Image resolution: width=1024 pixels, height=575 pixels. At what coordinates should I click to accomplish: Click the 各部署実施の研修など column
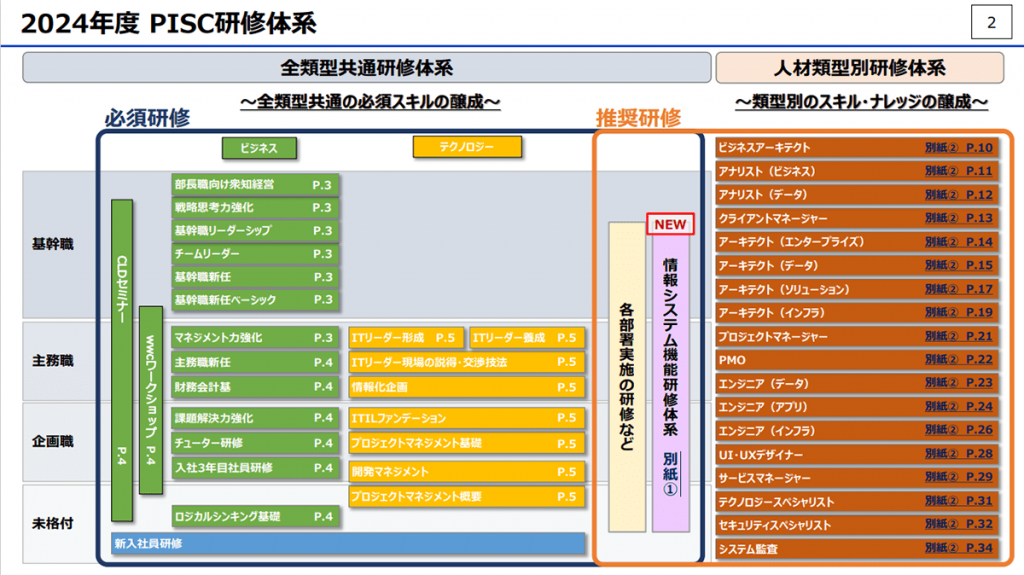pos(627,377)
